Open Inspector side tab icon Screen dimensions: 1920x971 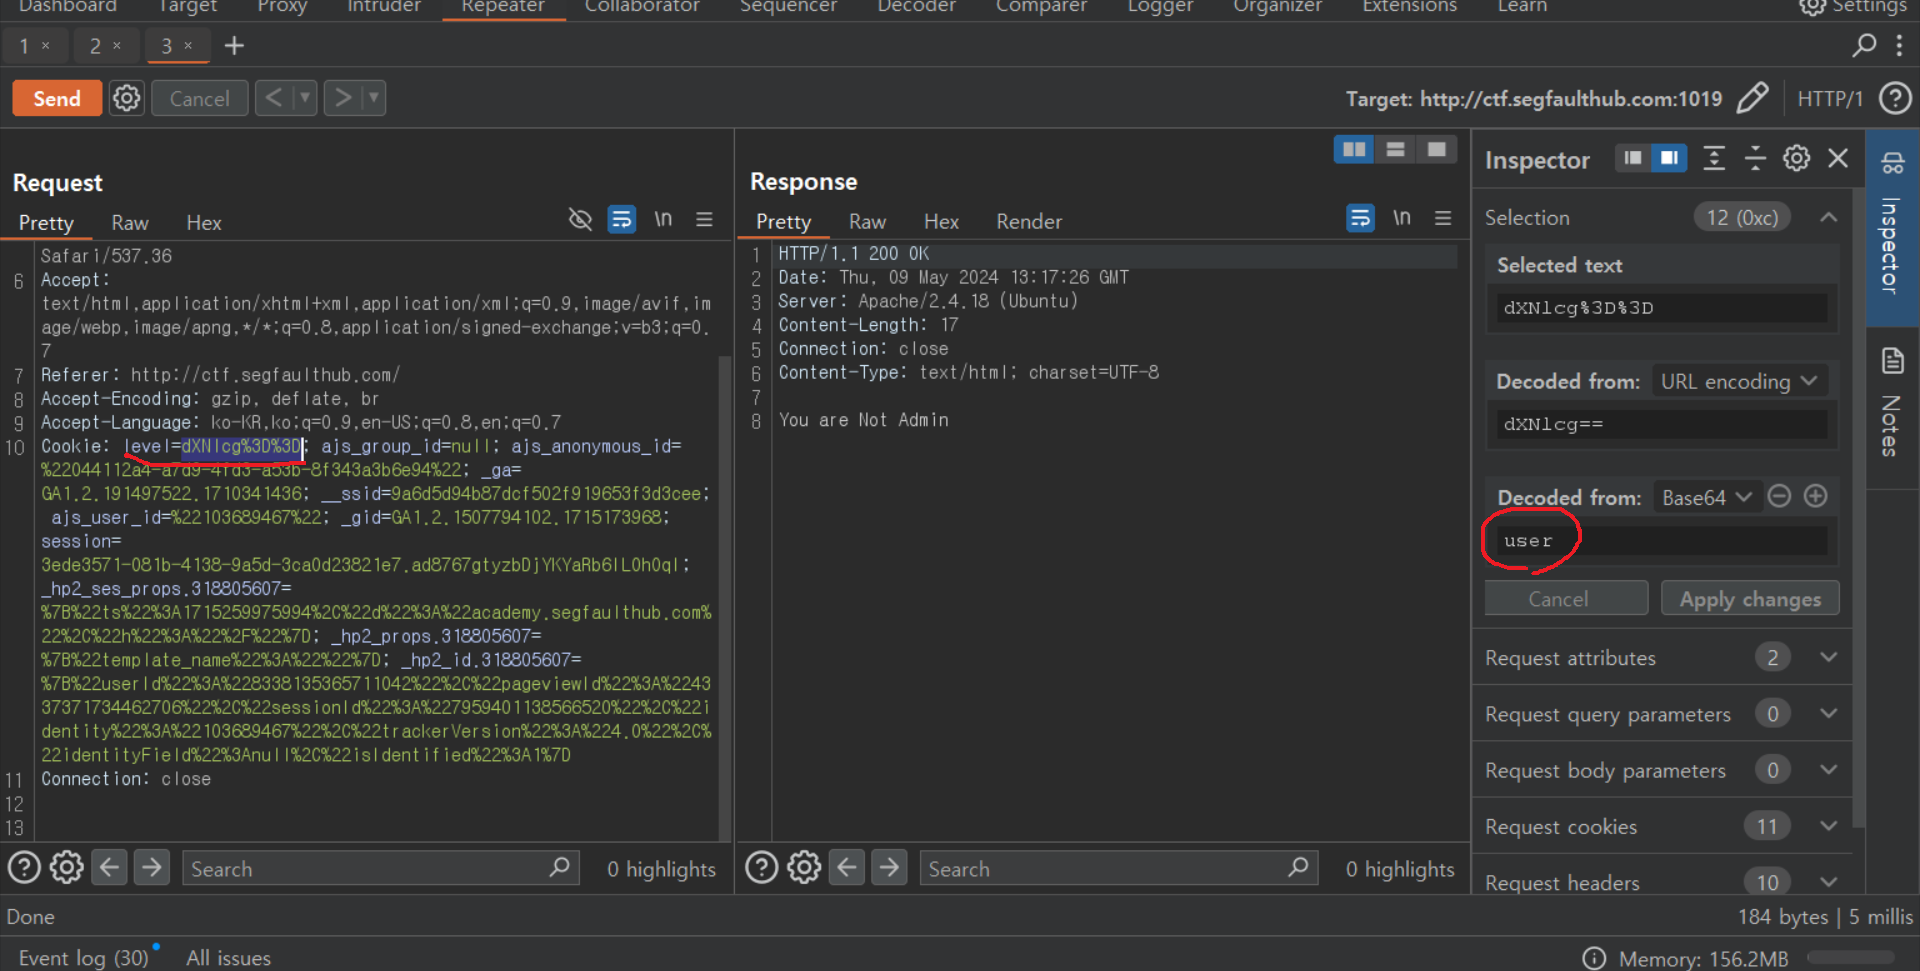[x=1893, y=163]
